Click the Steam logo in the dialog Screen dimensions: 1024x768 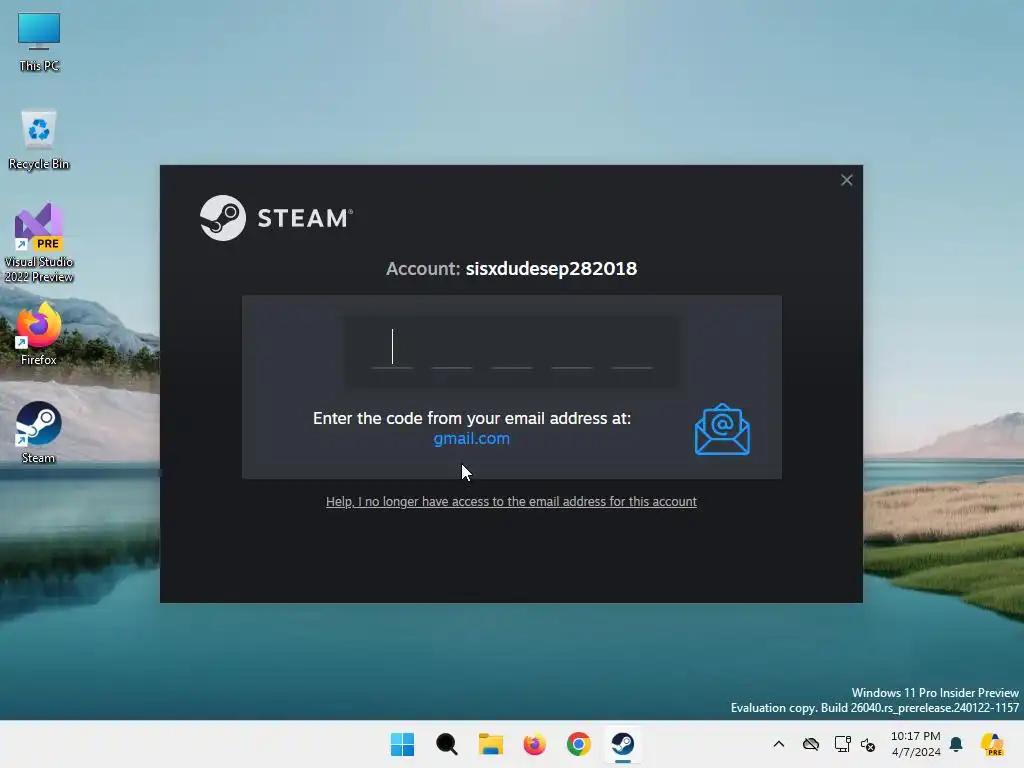click(x=276, y=218)
